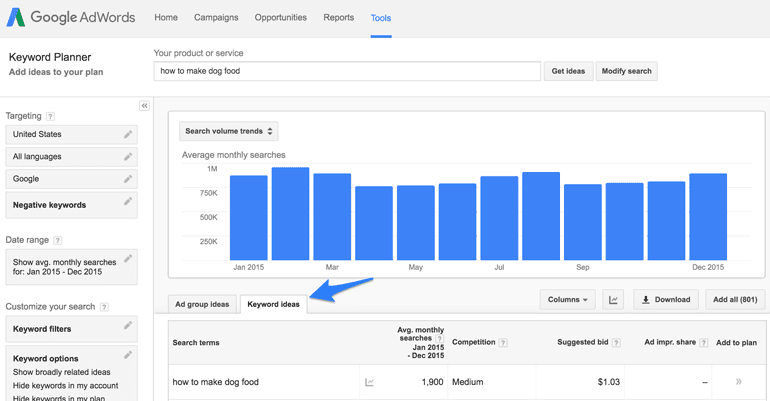Download the keyword ideas
770x401 pixels.
tap(666, 299)
